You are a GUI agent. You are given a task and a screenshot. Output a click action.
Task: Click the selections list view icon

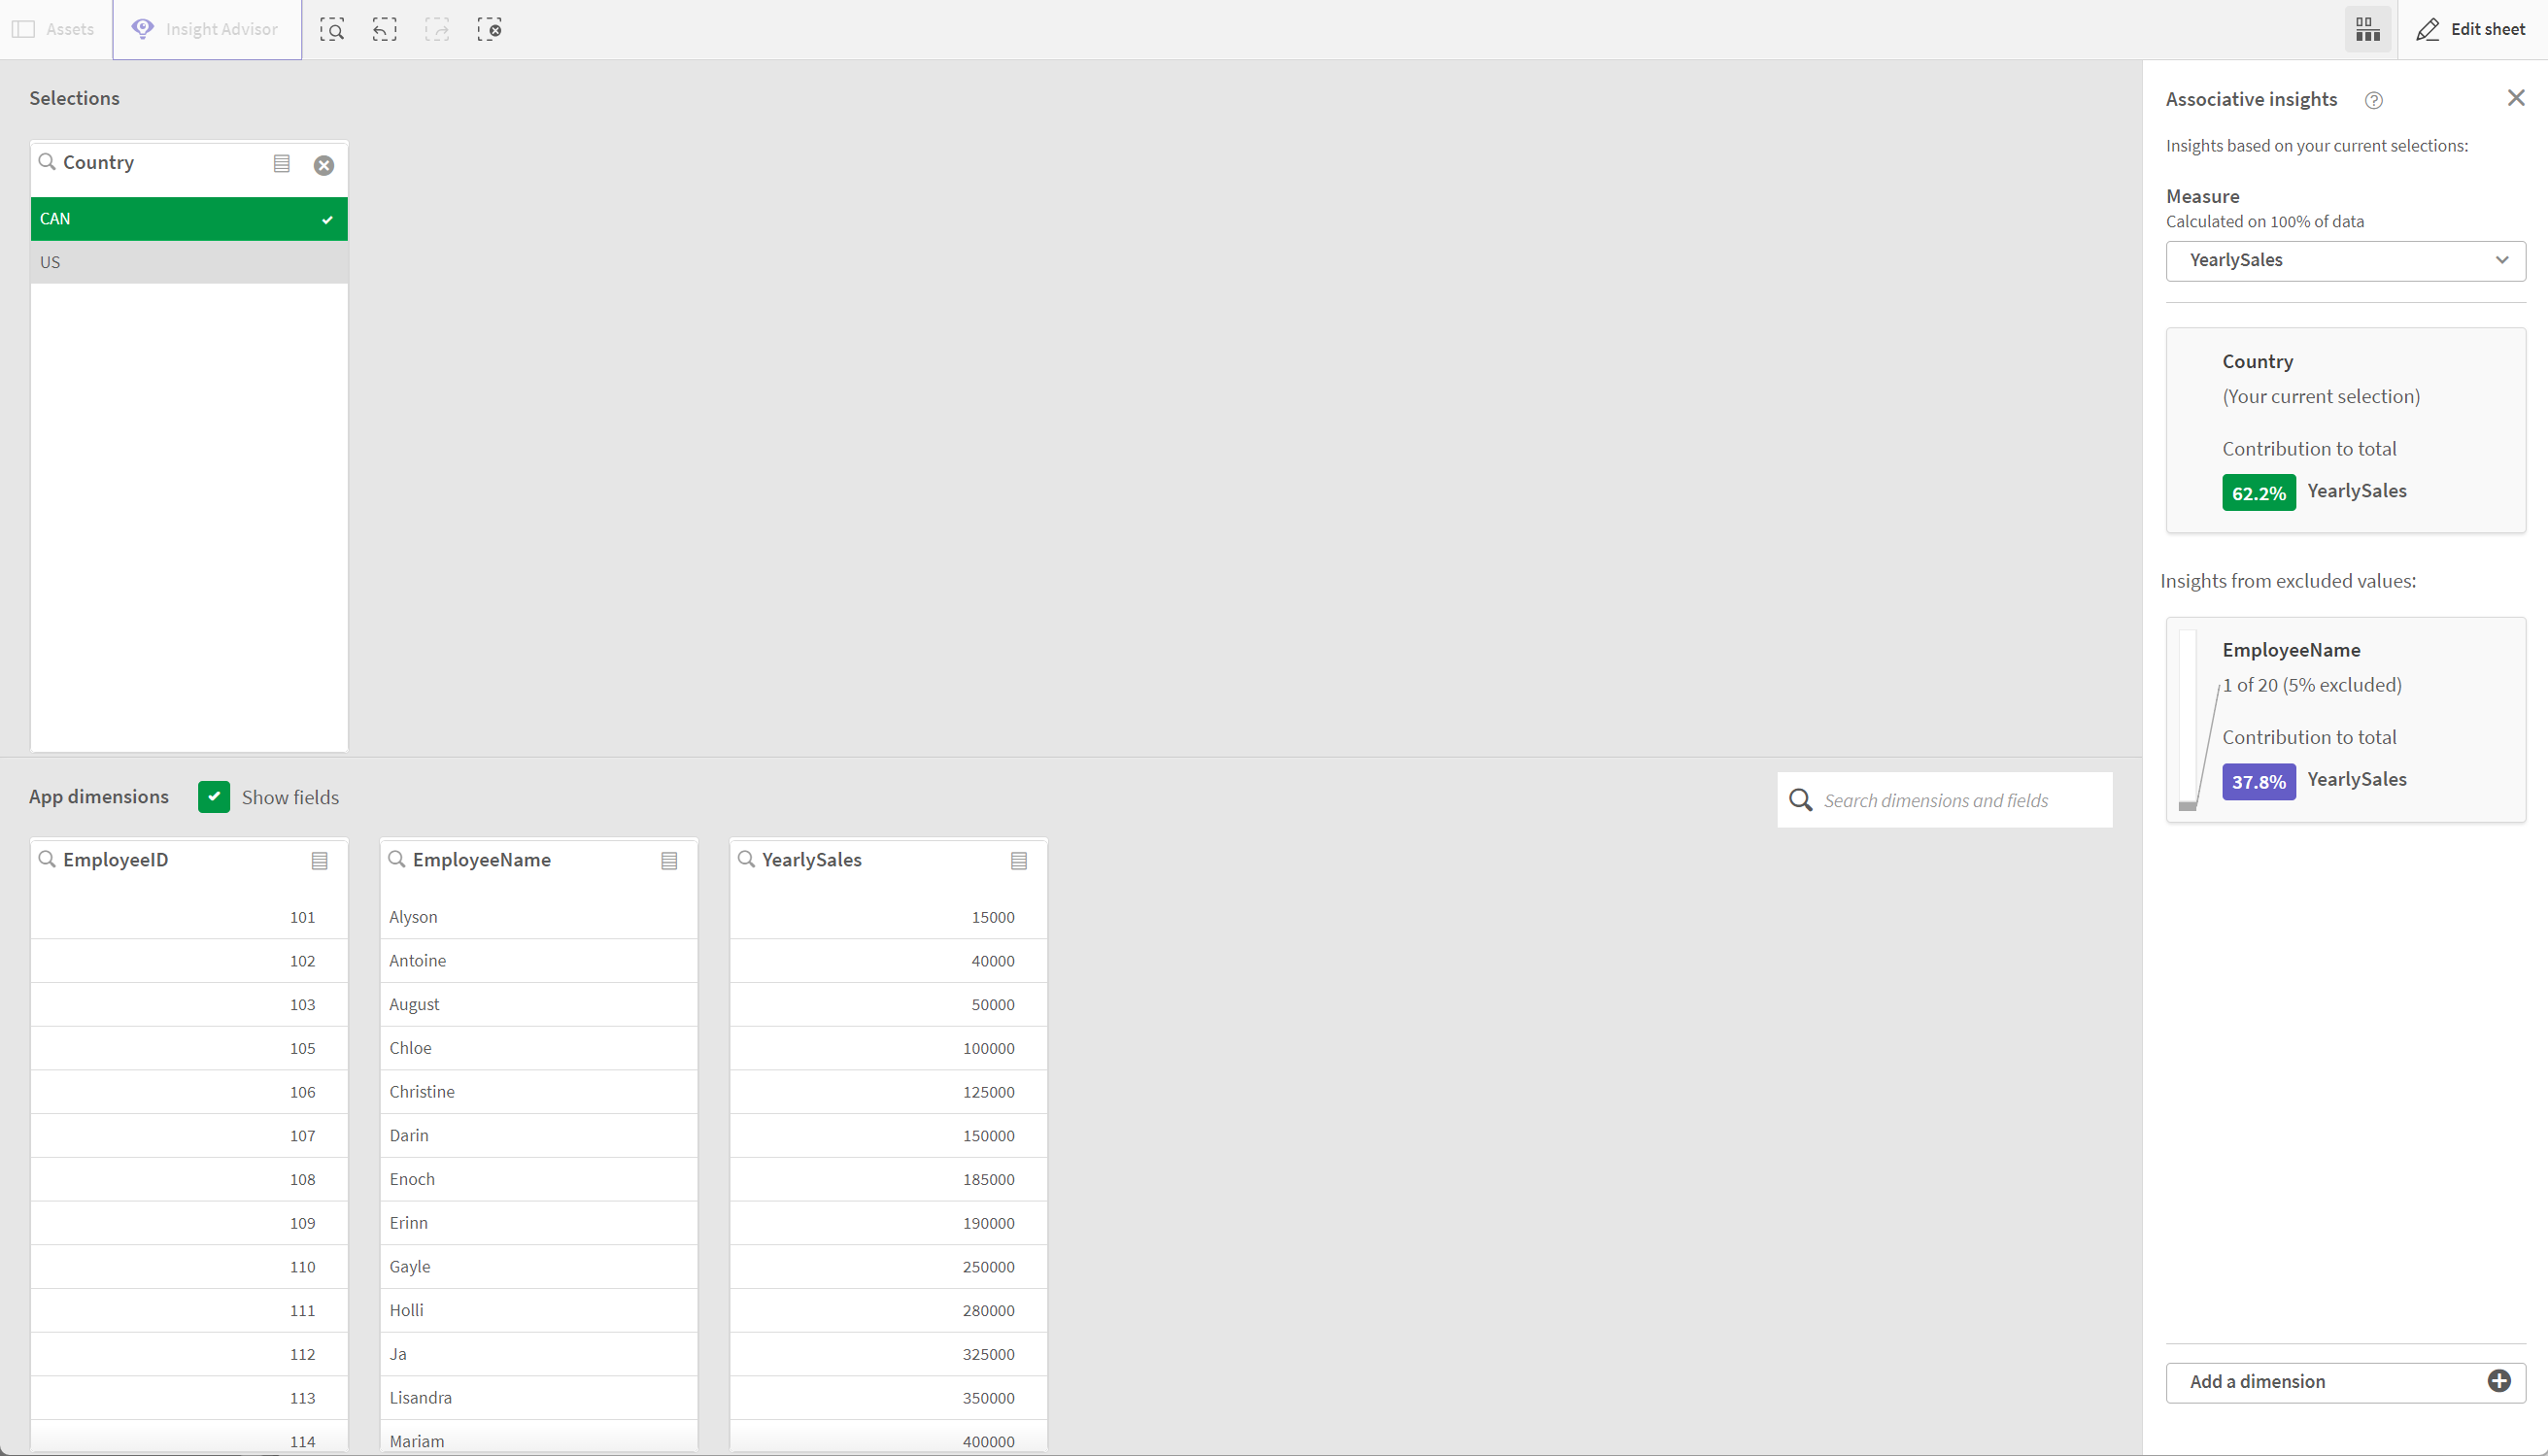point(282,163)
